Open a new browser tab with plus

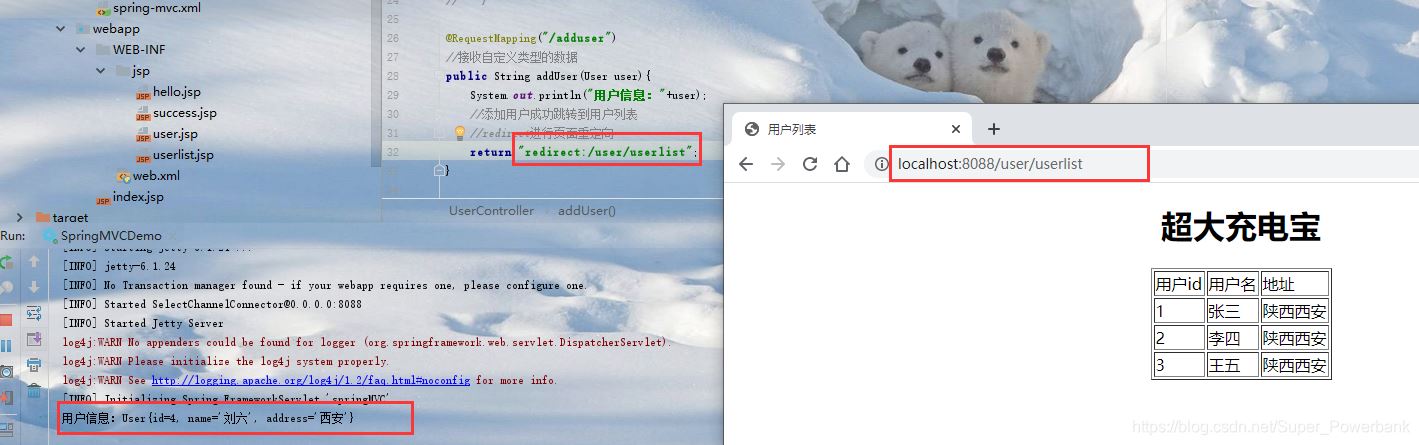(993, 129)
